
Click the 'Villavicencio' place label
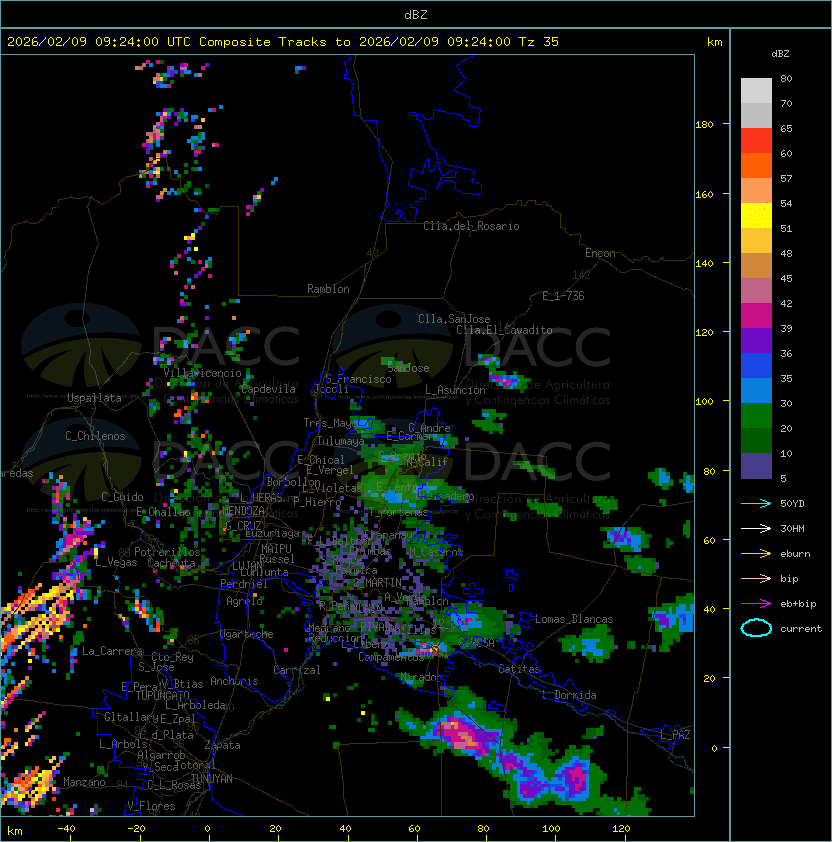202,373
